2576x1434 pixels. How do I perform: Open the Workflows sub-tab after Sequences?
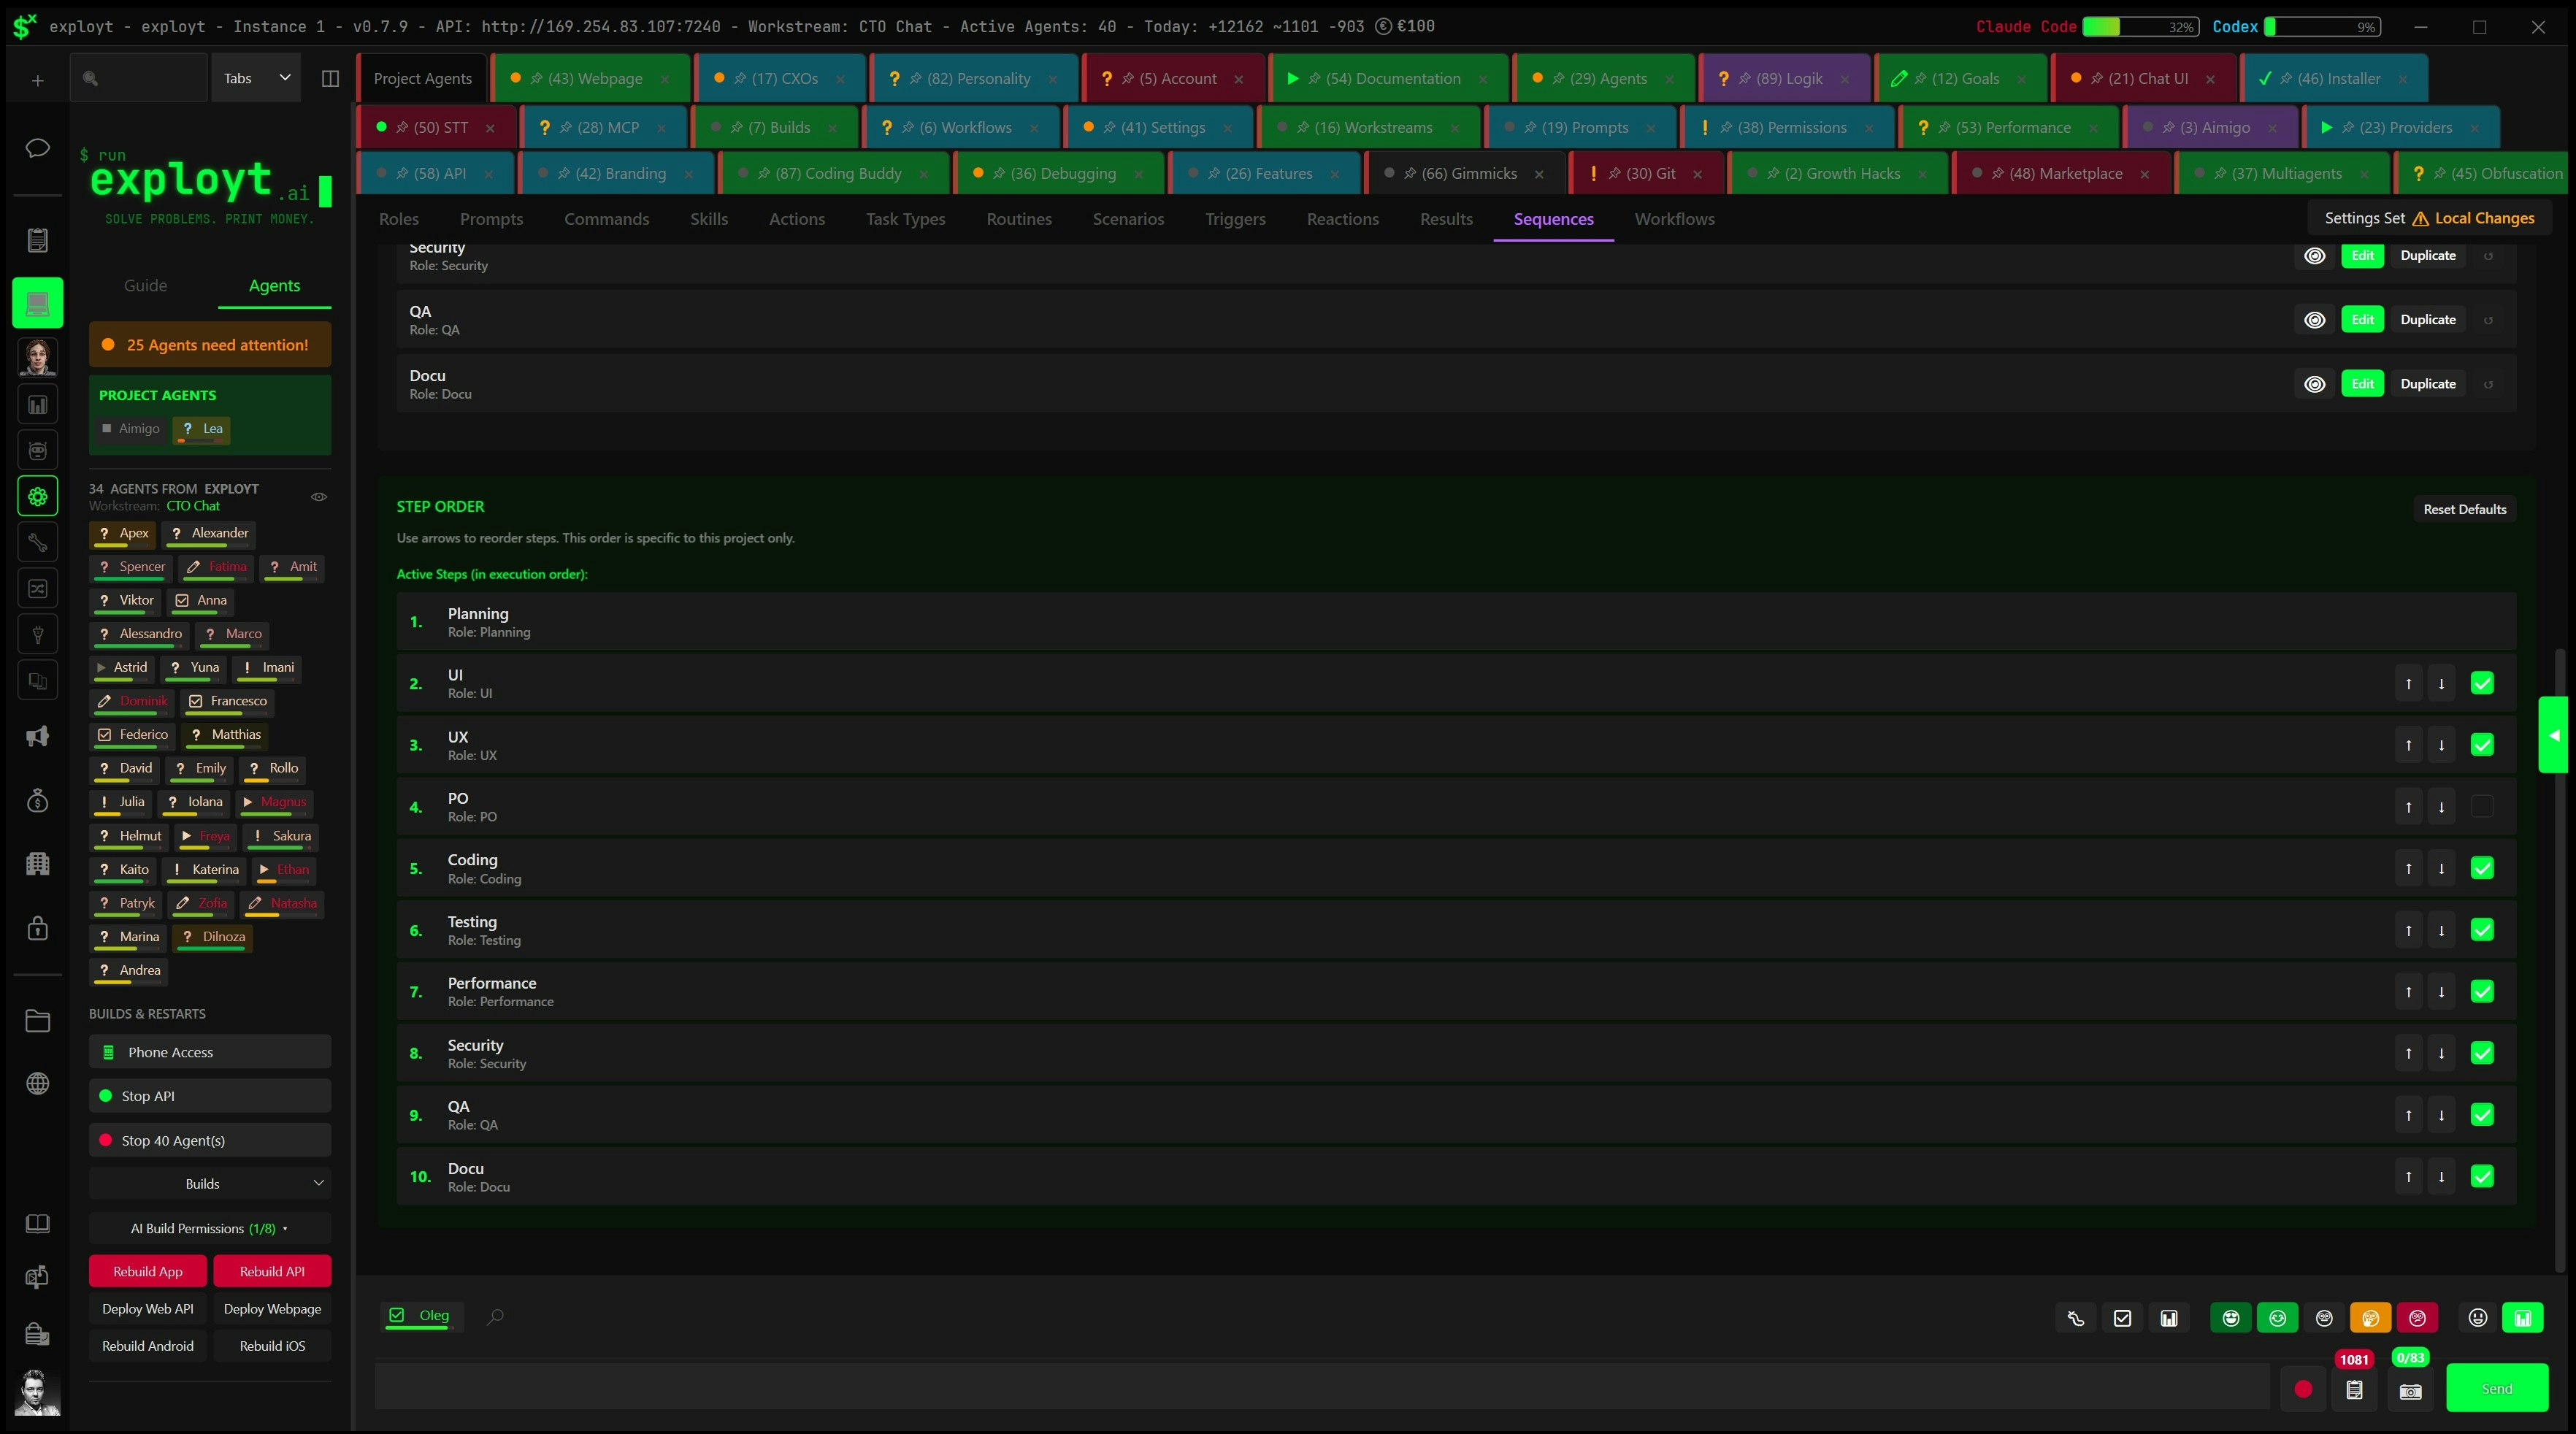pos(1674,219)
